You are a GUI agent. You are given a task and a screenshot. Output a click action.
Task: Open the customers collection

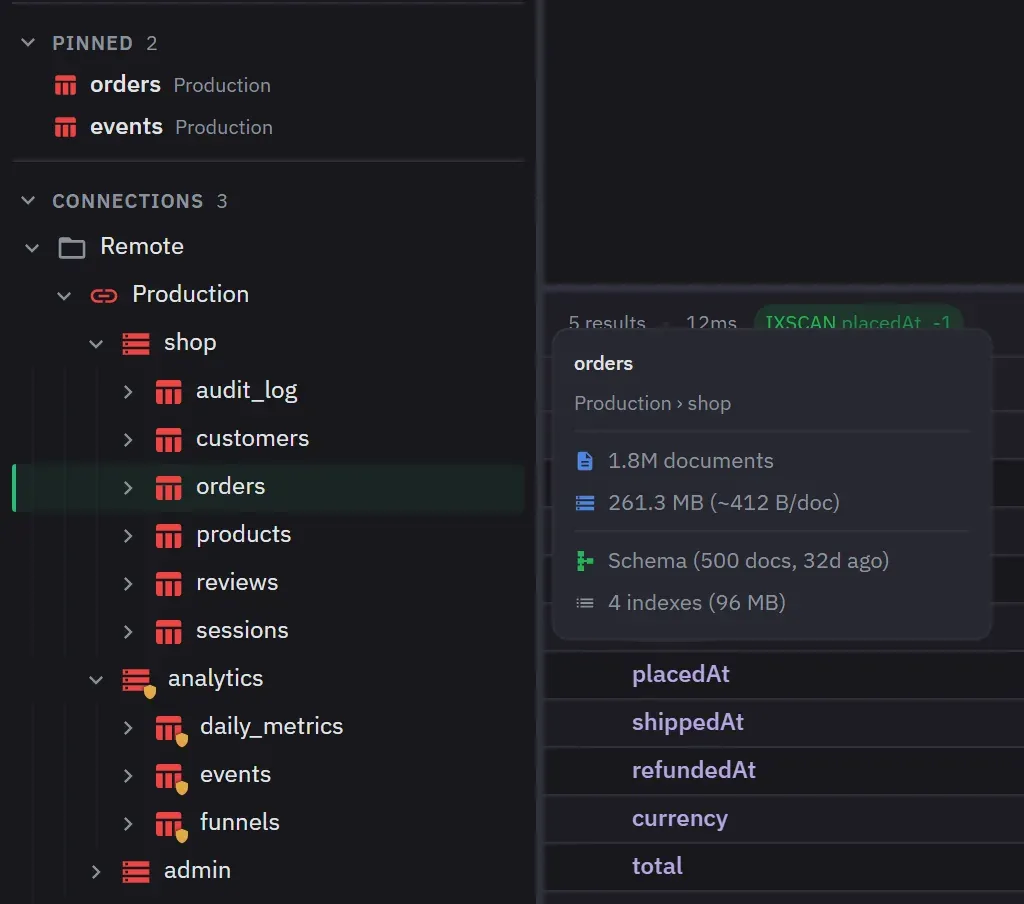tap(253, 438)
